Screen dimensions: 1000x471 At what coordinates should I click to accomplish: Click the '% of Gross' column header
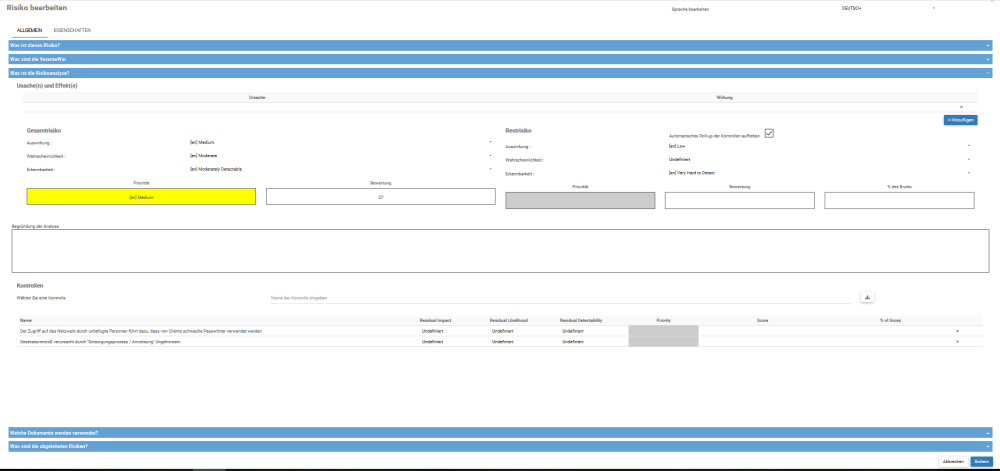click(x=890, y=320)
